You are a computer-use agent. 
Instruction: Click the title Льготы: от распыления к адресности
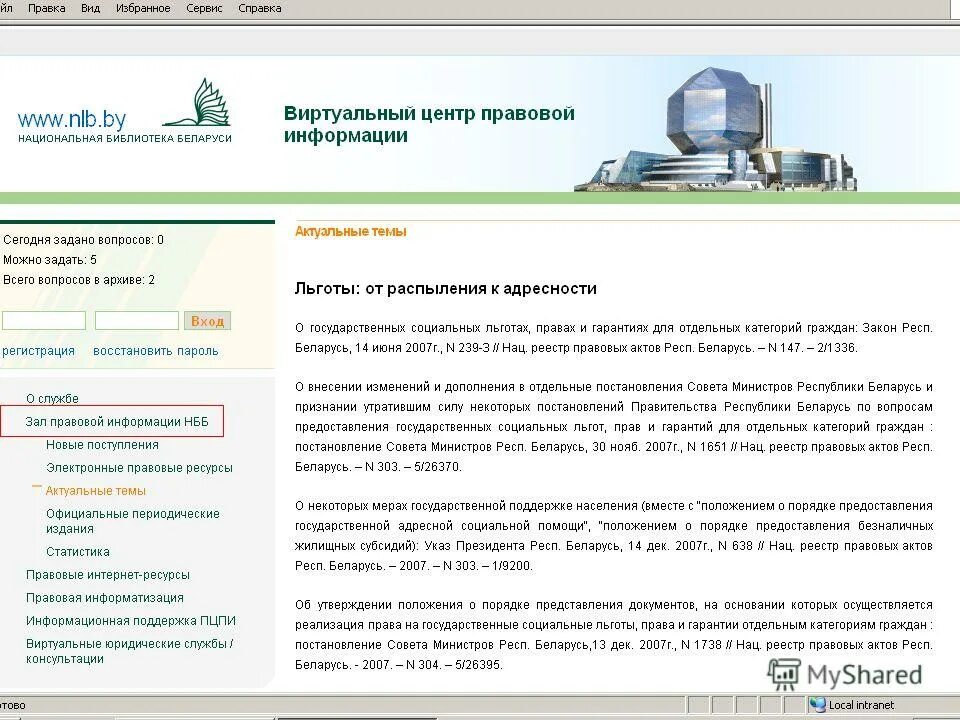coord(446,288)
